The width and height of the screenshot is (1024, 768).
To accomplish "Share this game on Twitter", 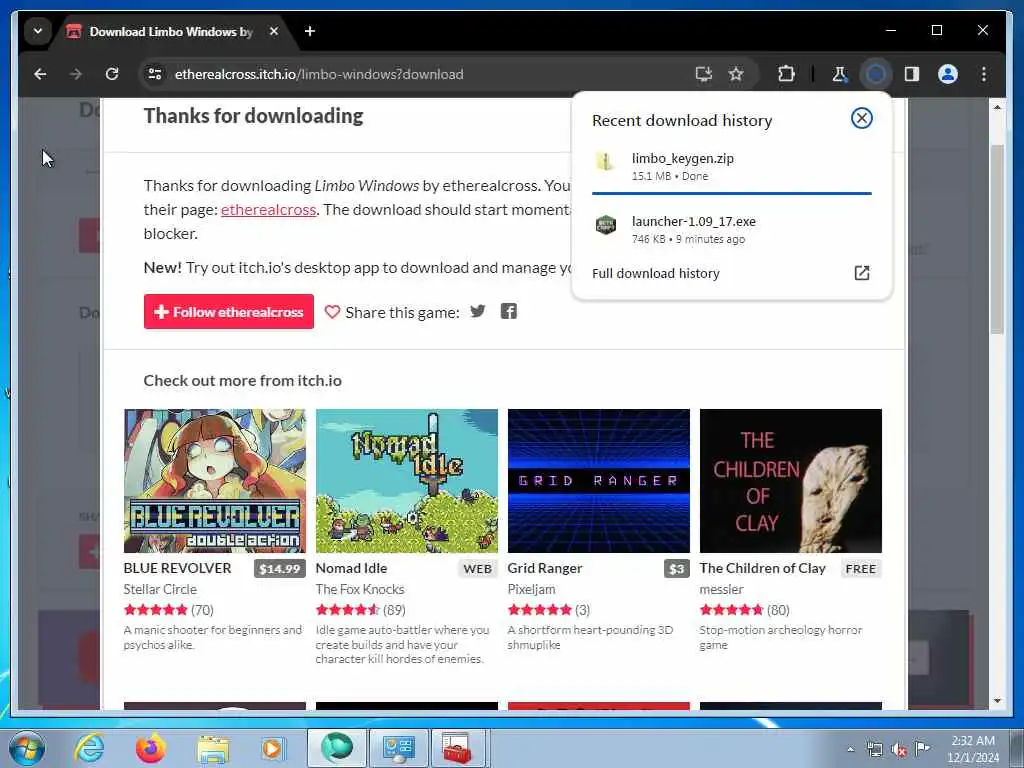I will point(478,312).
